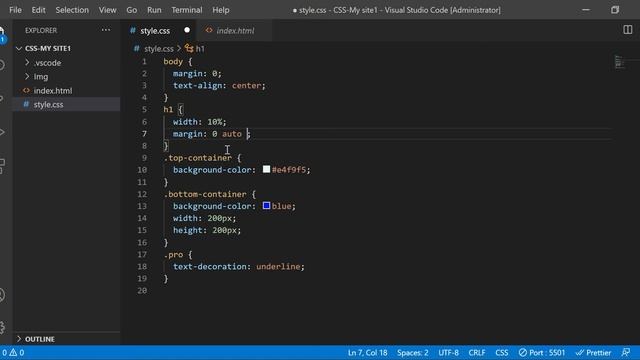Select the style.css editor tab
This screenshot has width=640, height=360.
pos(160,30)
